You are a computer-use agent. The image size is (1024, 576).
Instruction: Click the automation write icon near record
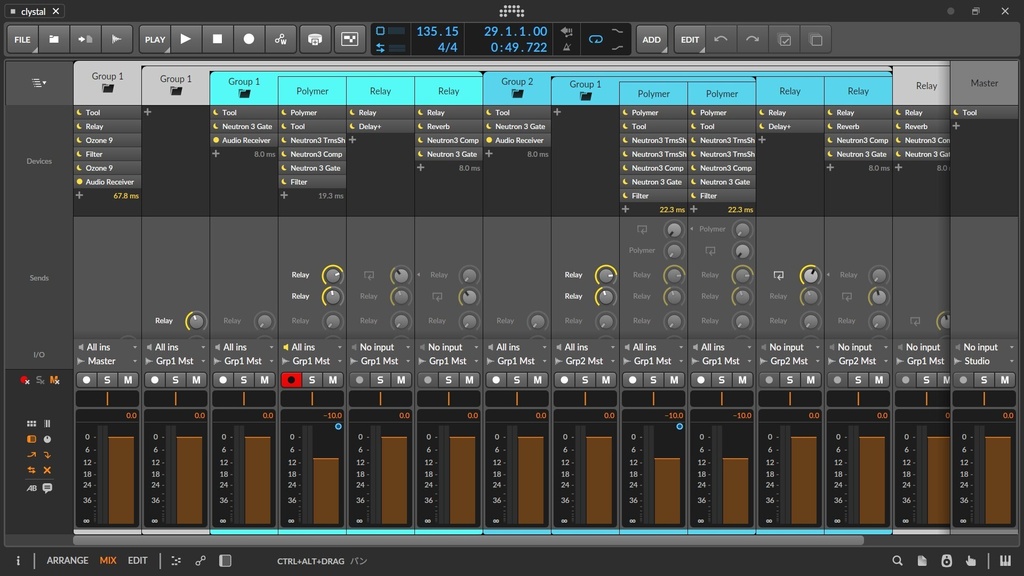pos(281,39)
